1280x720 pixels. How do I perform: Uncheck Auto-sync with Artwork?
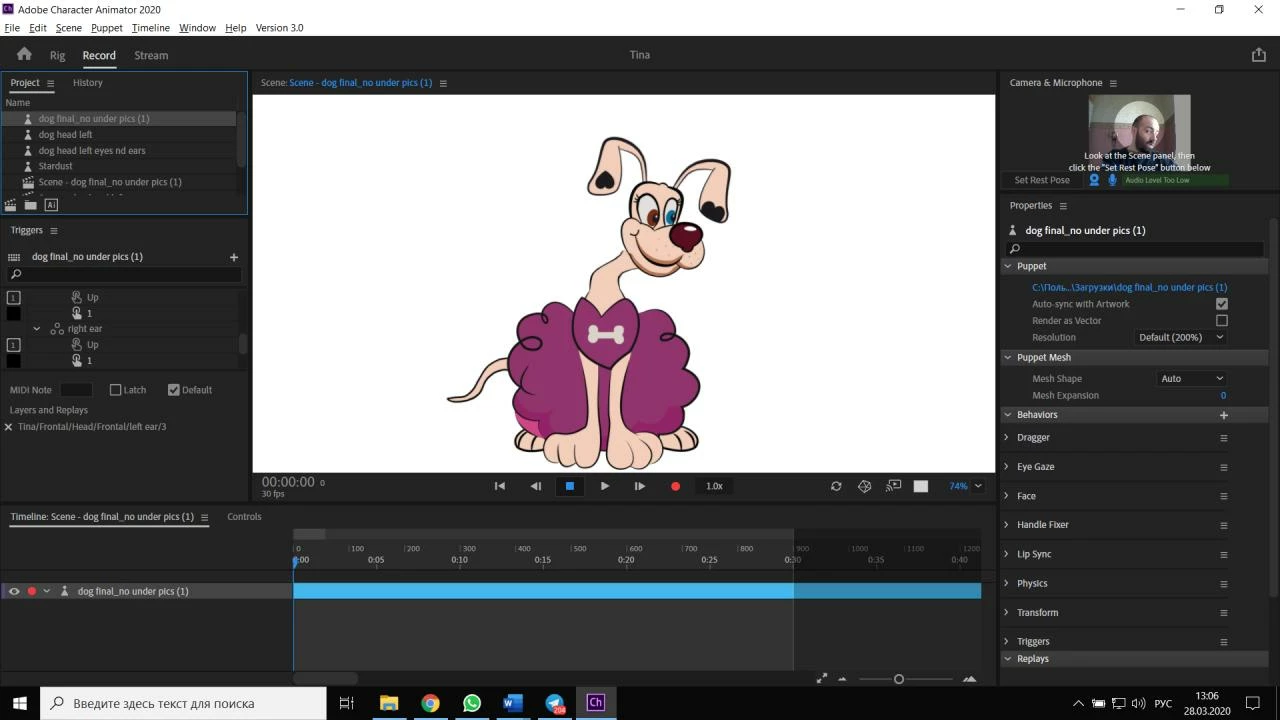[x=1222, y=304]
